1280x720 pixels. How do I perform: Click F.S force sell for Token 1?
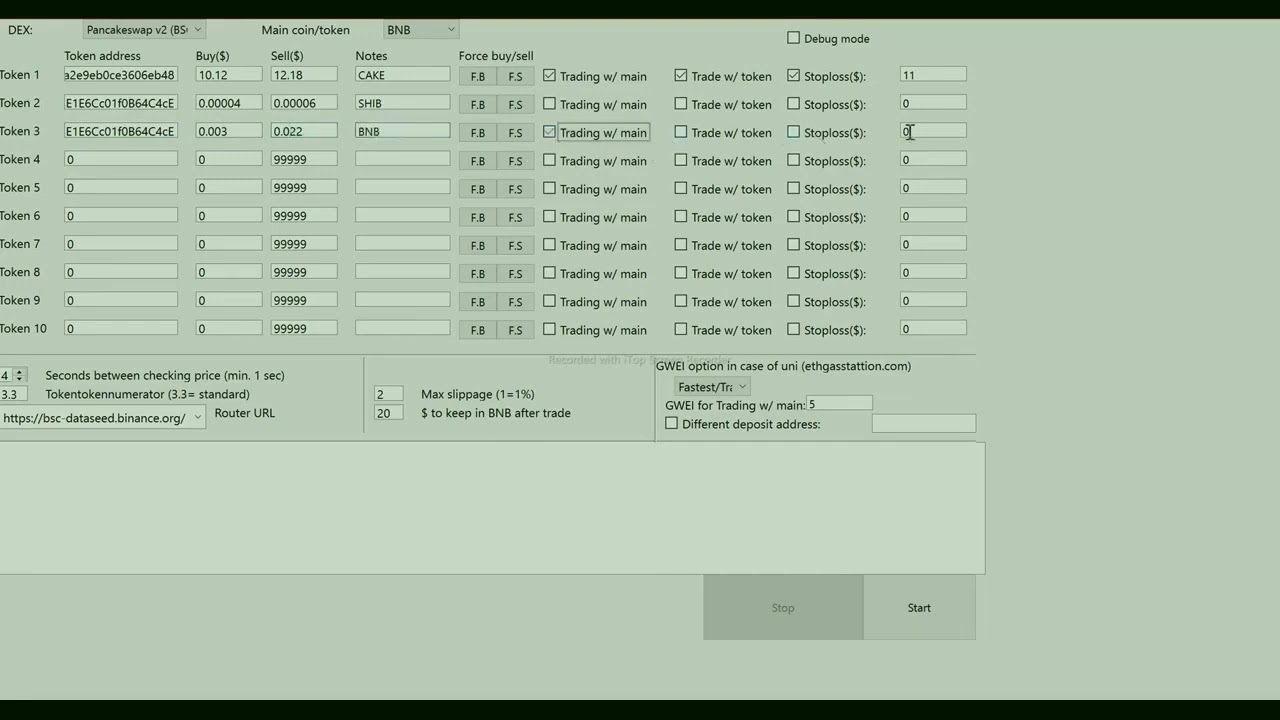click(515, 76)
